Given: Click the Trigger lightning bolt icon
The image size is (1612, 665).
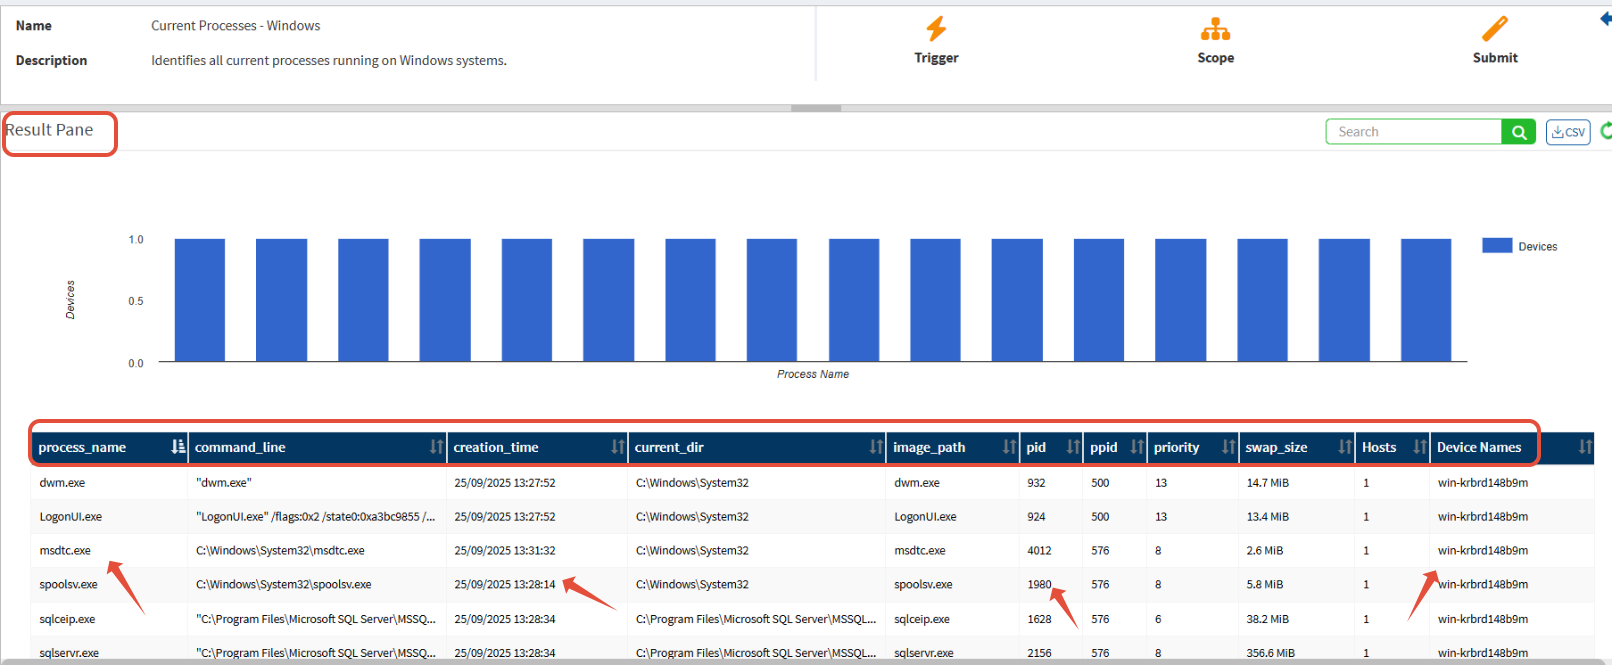Looking at the screenshot, I should [936, 29].
